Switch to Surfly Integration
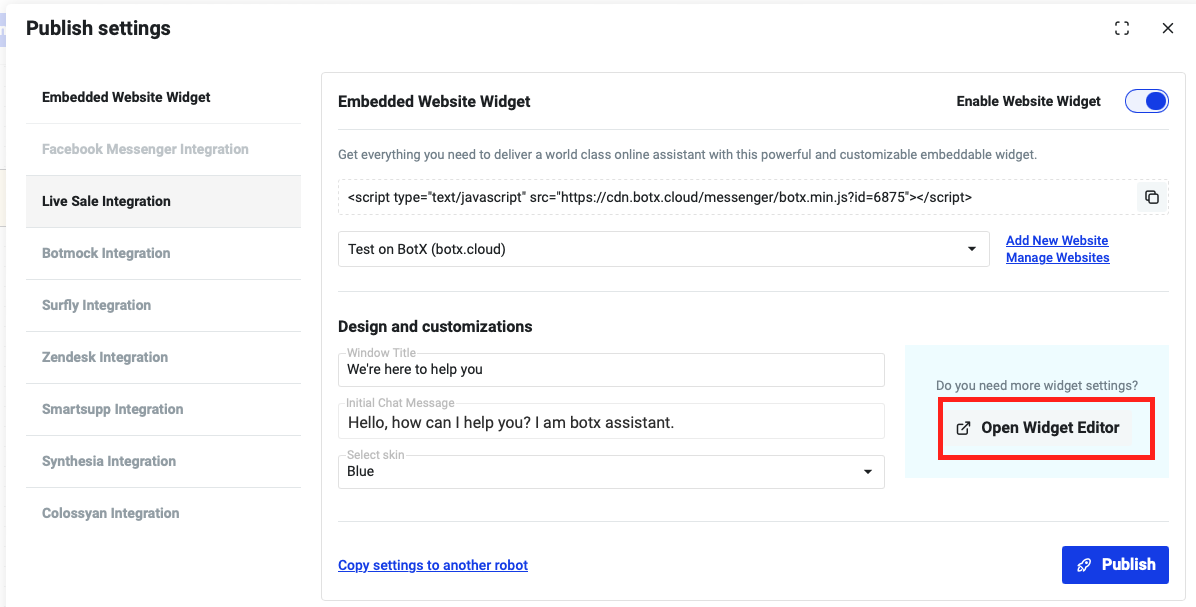 96,305
